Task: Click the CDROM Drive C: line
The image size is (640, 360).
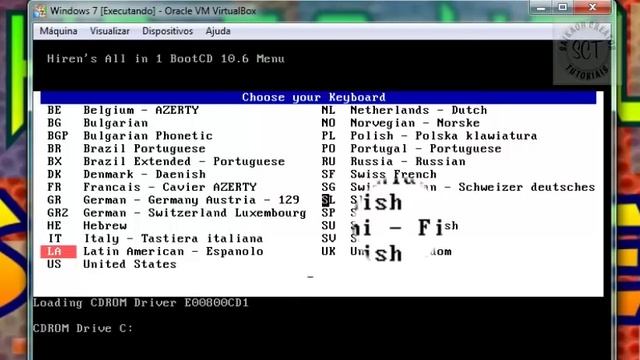Action: [83, 328]
